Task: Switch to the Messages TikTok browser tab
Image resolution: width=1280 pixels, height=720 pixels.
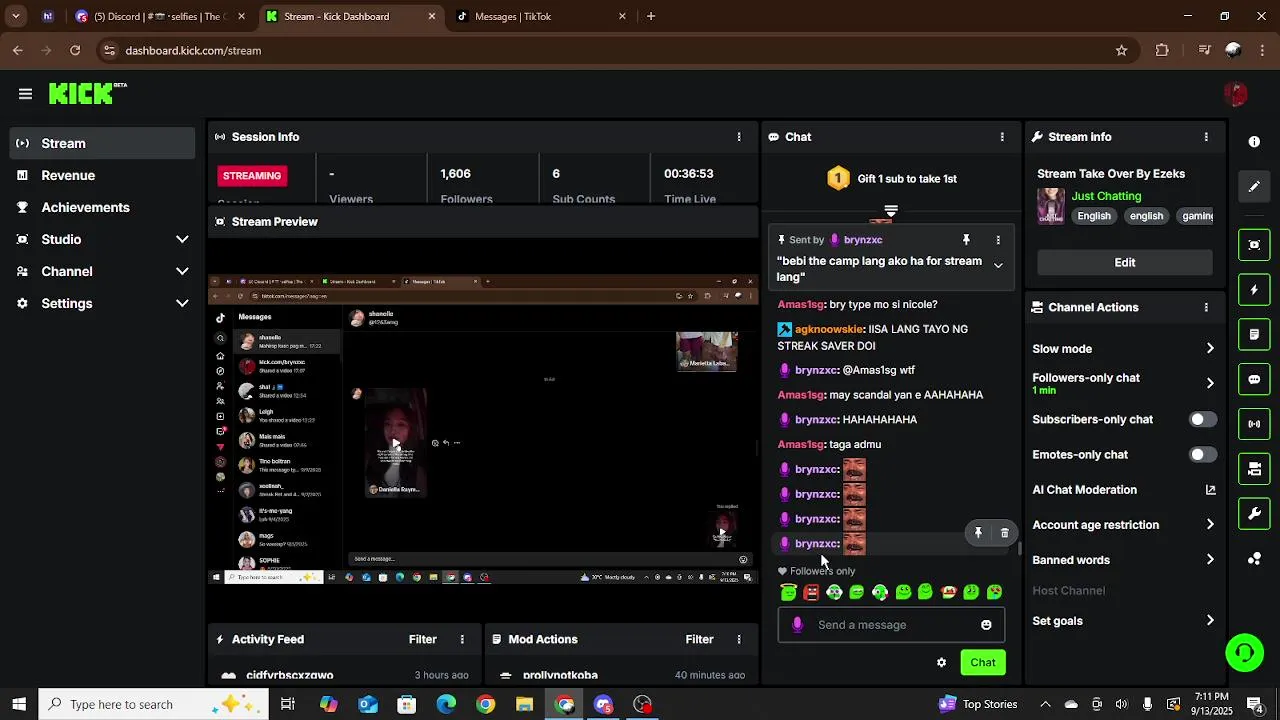Action: (540, 16)
